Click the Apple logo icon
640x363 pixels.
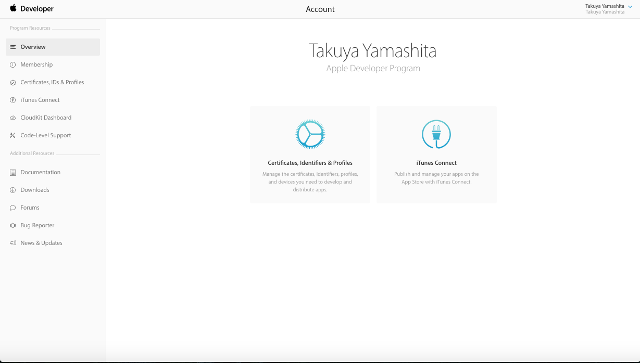point(13,8)
